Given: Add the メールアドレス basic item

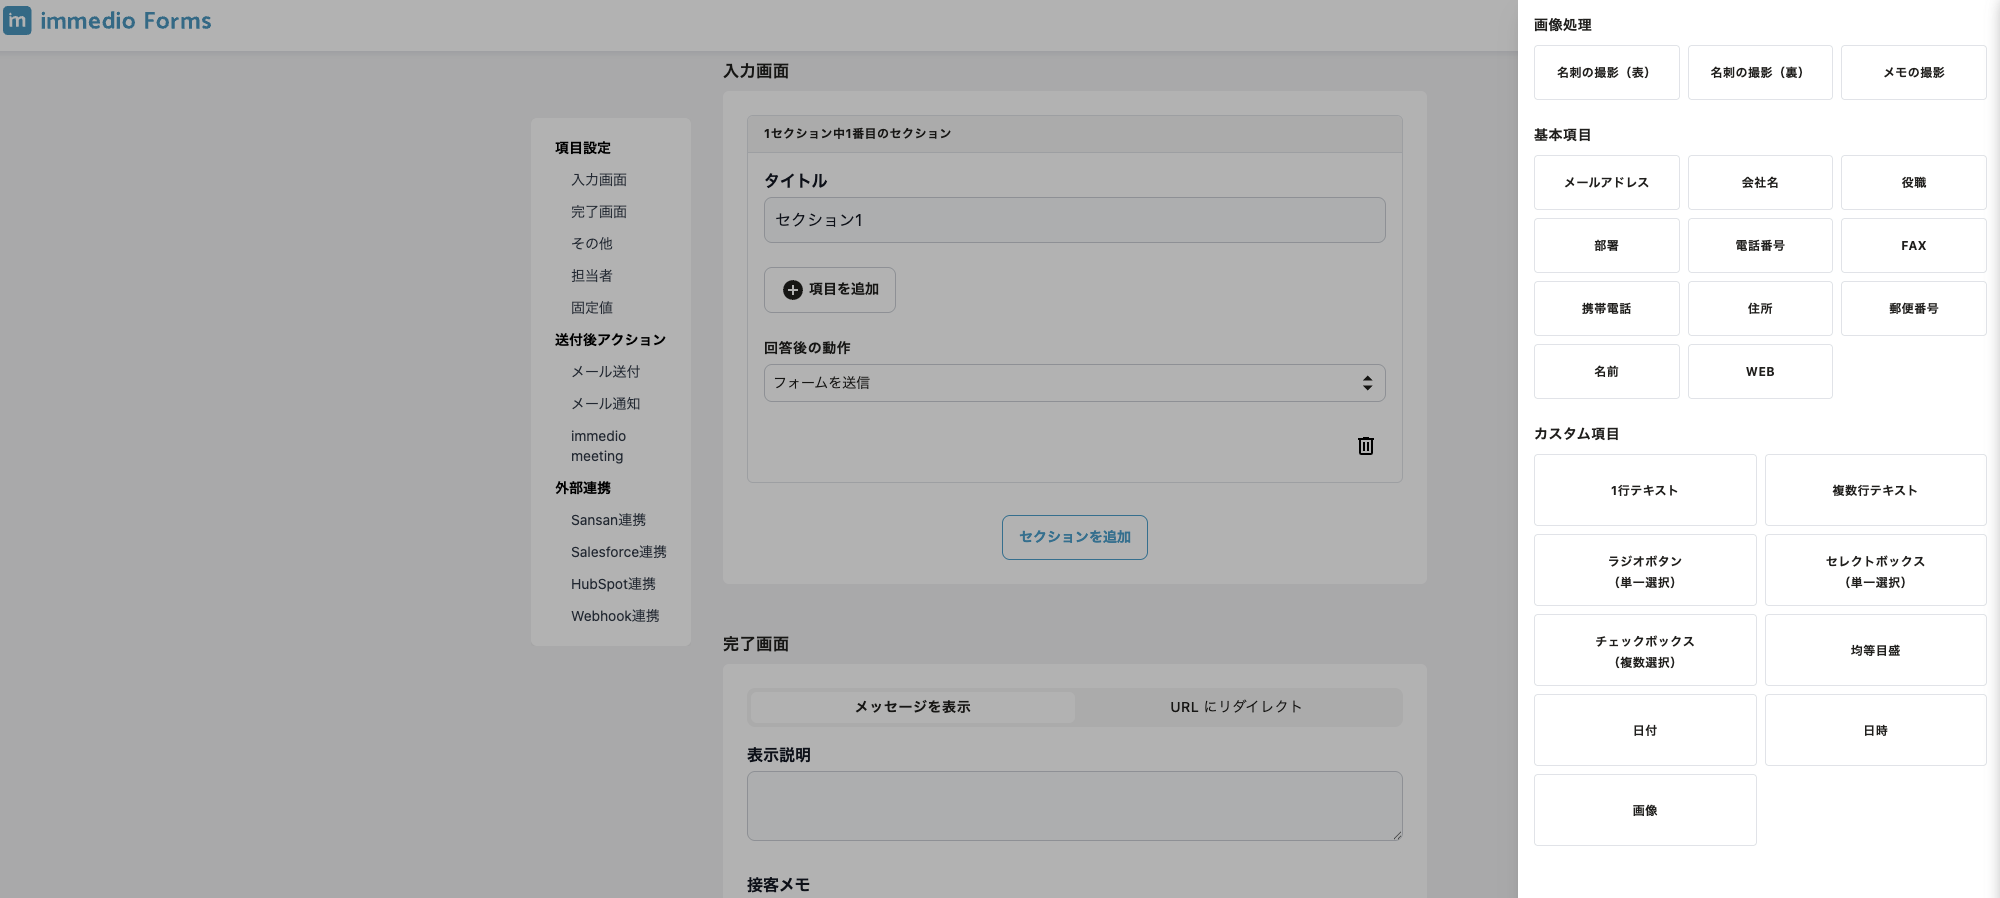Looking at the screenshot, I should 1606,183.
